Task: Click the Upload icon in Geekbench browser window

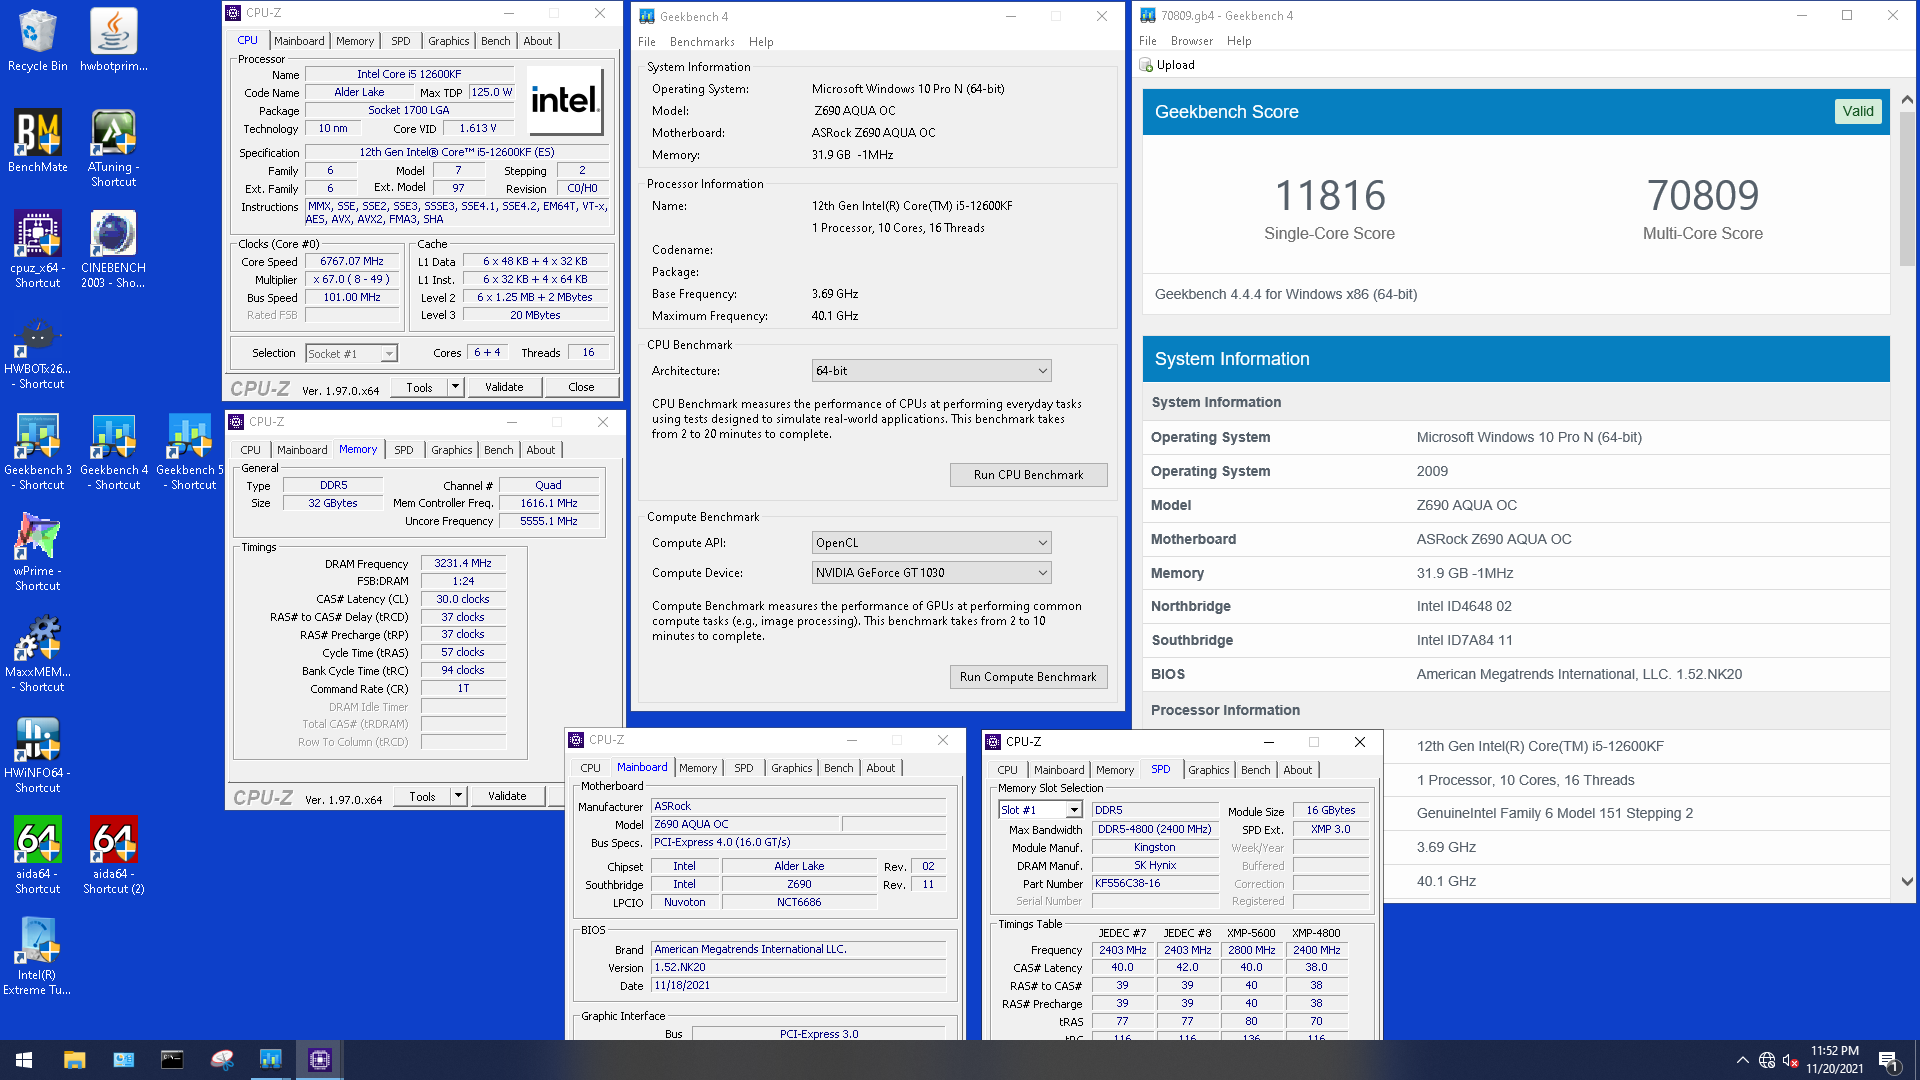Action: tap(1146, 65)
